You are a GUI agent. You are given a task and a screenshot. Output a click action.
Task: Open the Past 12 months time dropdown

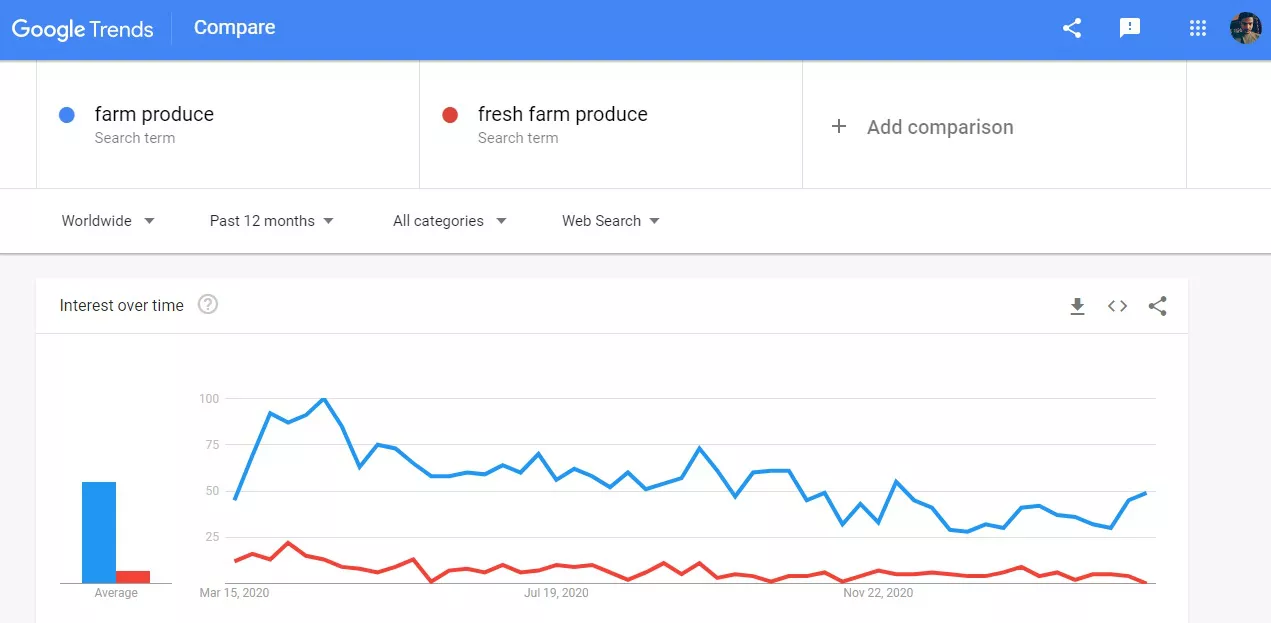pyautogui.click(x=271, y=221)
